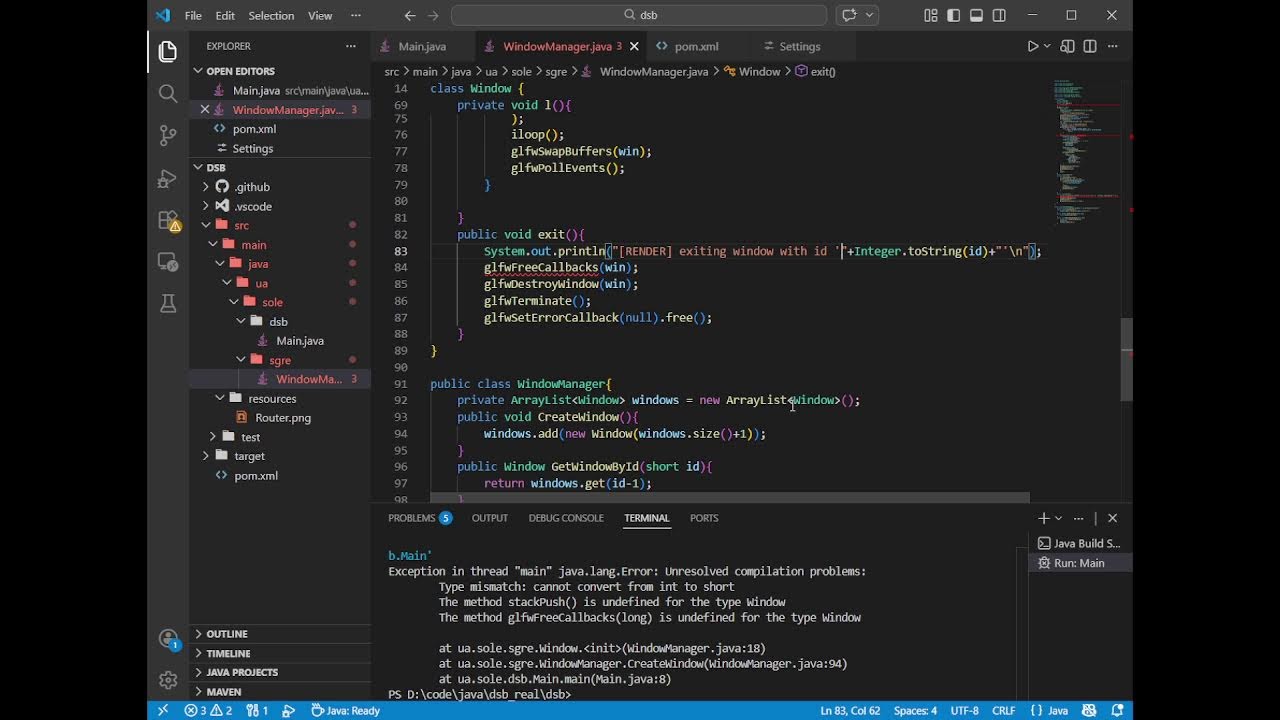
Task: Toggle the Primary Side Bar visibility
Action: tap(954, 15)
